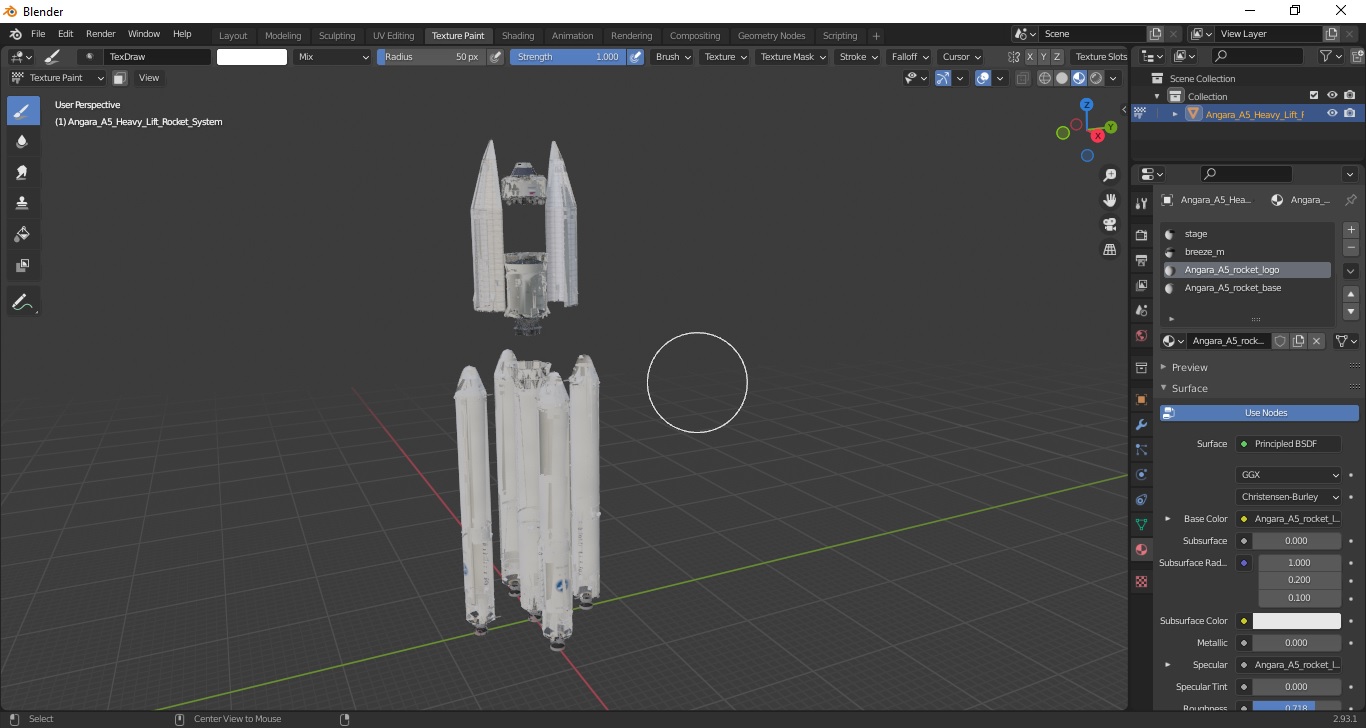1366x728 pixels.
Task: Select the Clone stamp tool
Action: click(x=23, y=203)
